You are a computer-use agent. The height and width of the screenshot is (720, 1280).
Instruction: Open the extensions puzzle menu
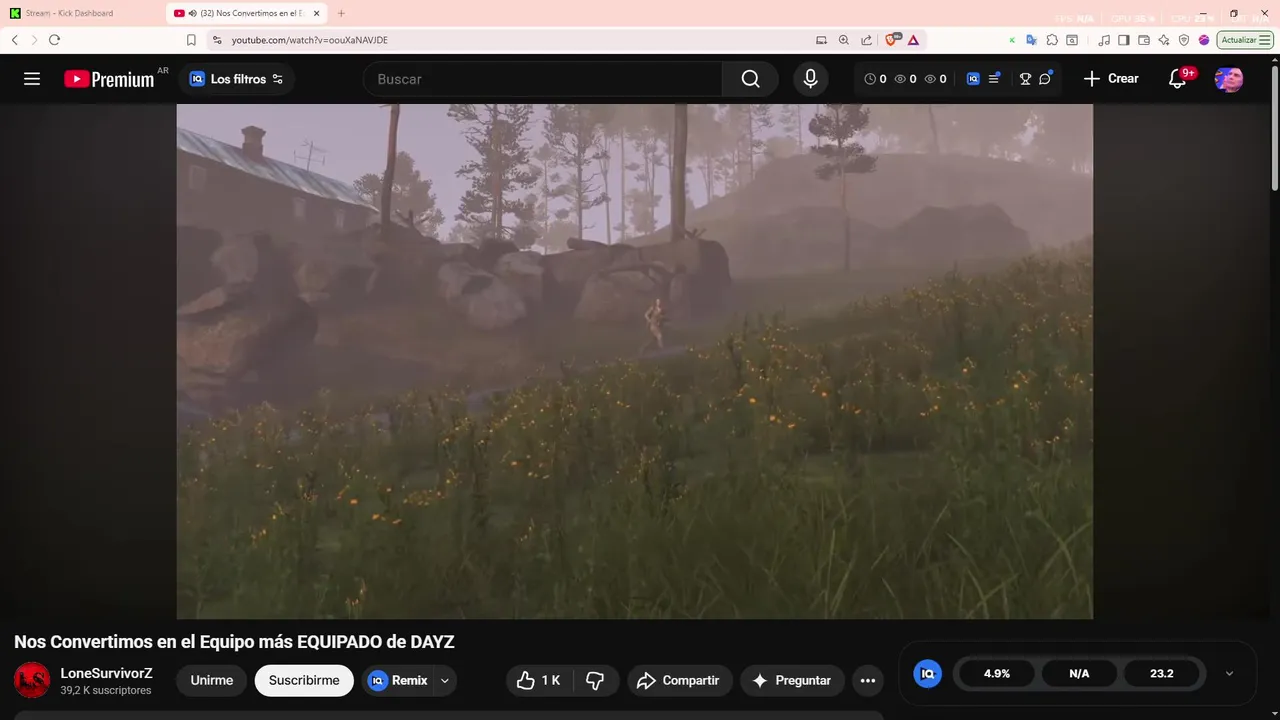coord(1052,40)
